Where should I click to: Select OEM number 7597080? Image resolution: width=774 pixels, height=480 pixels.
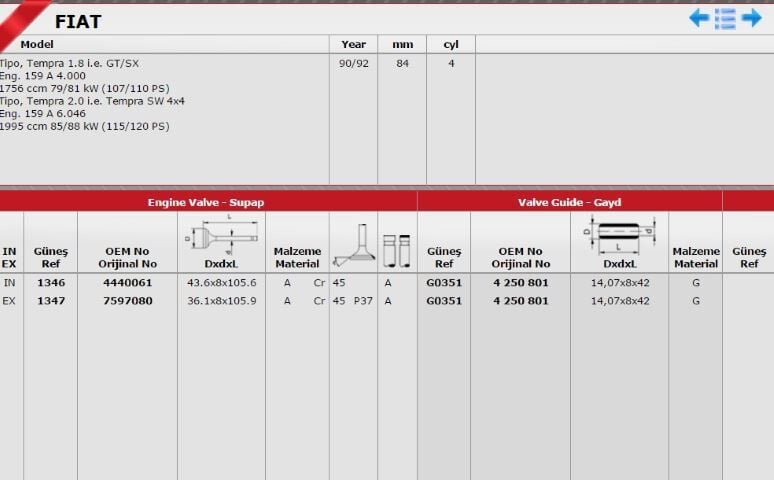pos(127,301)
